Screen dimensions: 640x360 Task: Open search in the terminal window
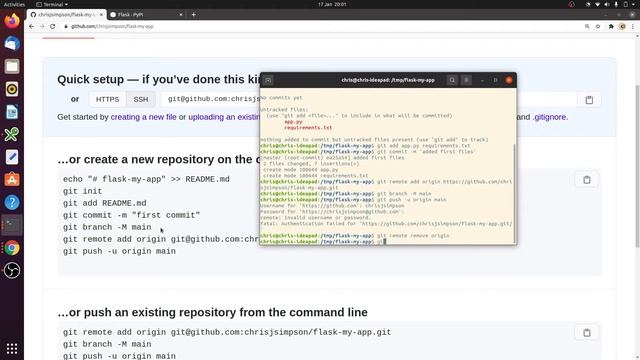click(x=452, y=80)
